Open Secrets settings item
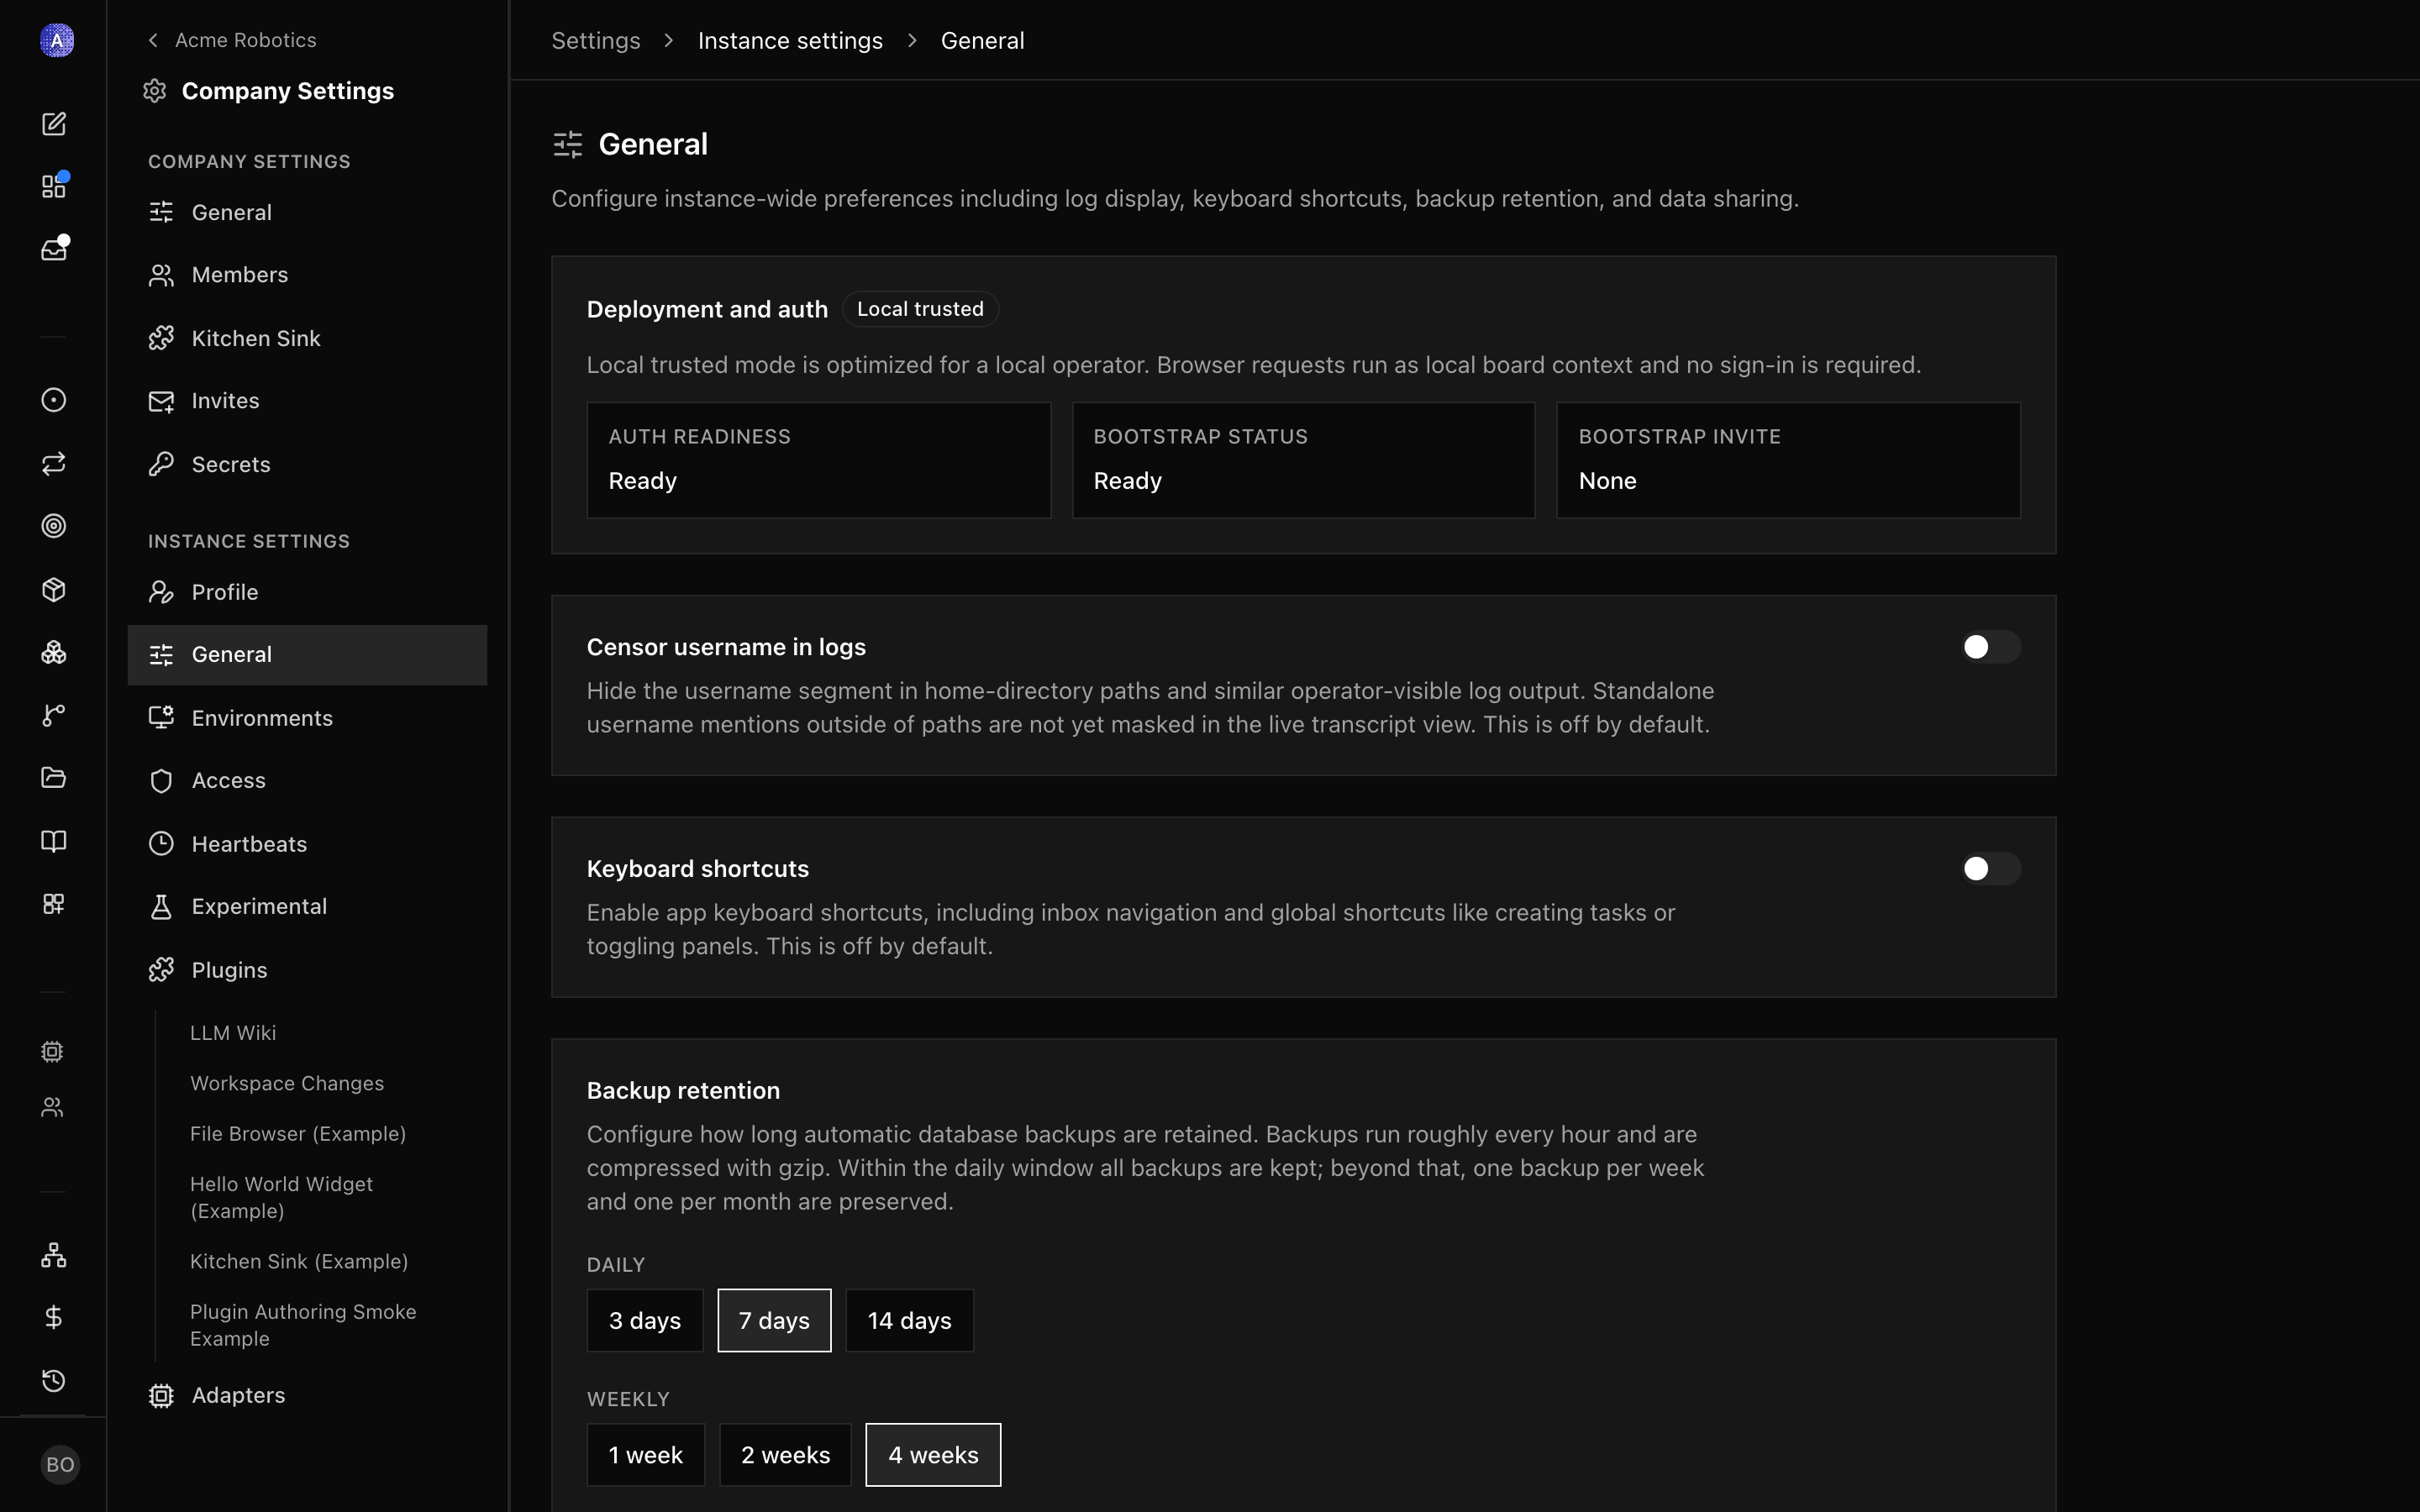 [307, 464]
